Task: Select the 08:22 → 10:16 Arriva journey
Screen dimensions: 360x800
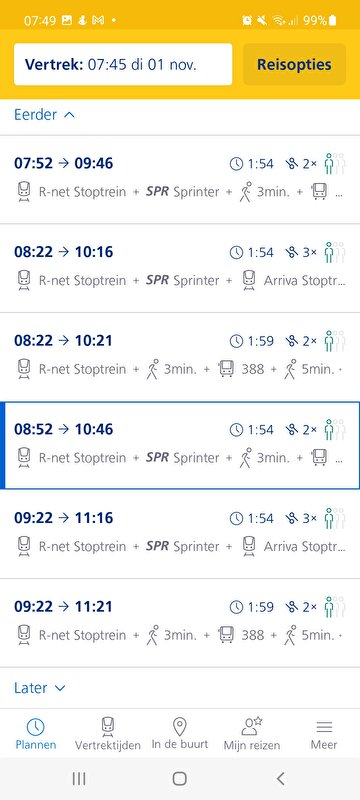Action: (x=180, y=268)
